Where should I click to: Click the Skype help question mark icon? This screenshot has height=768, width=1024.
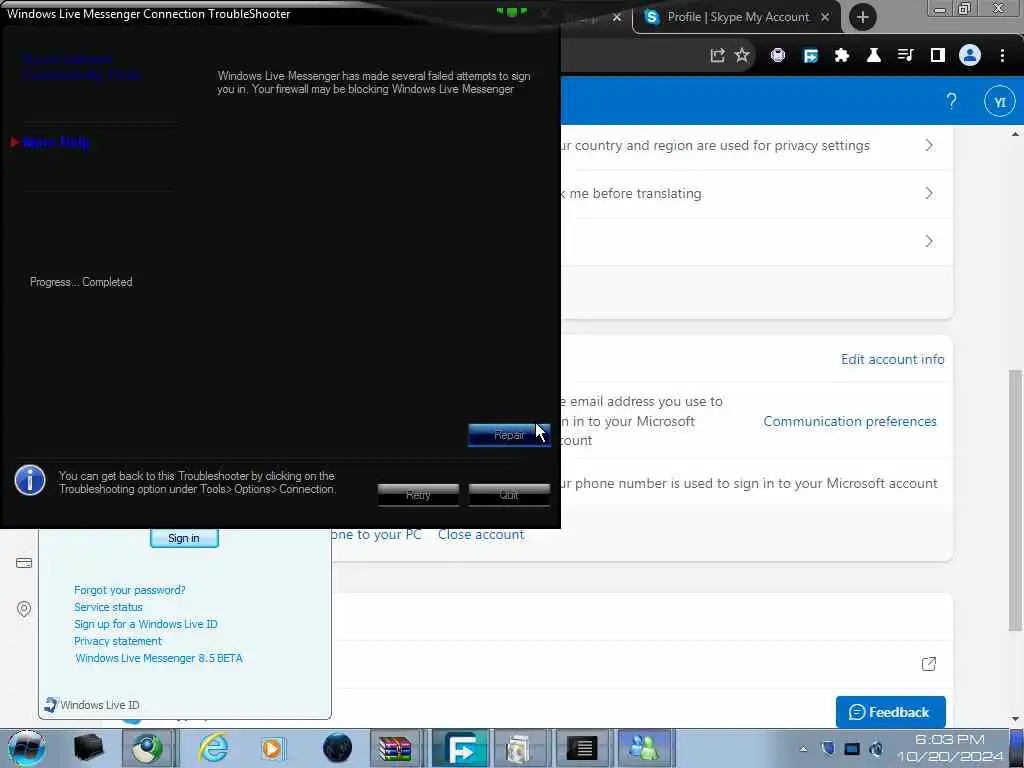click(x=951, y=101)
